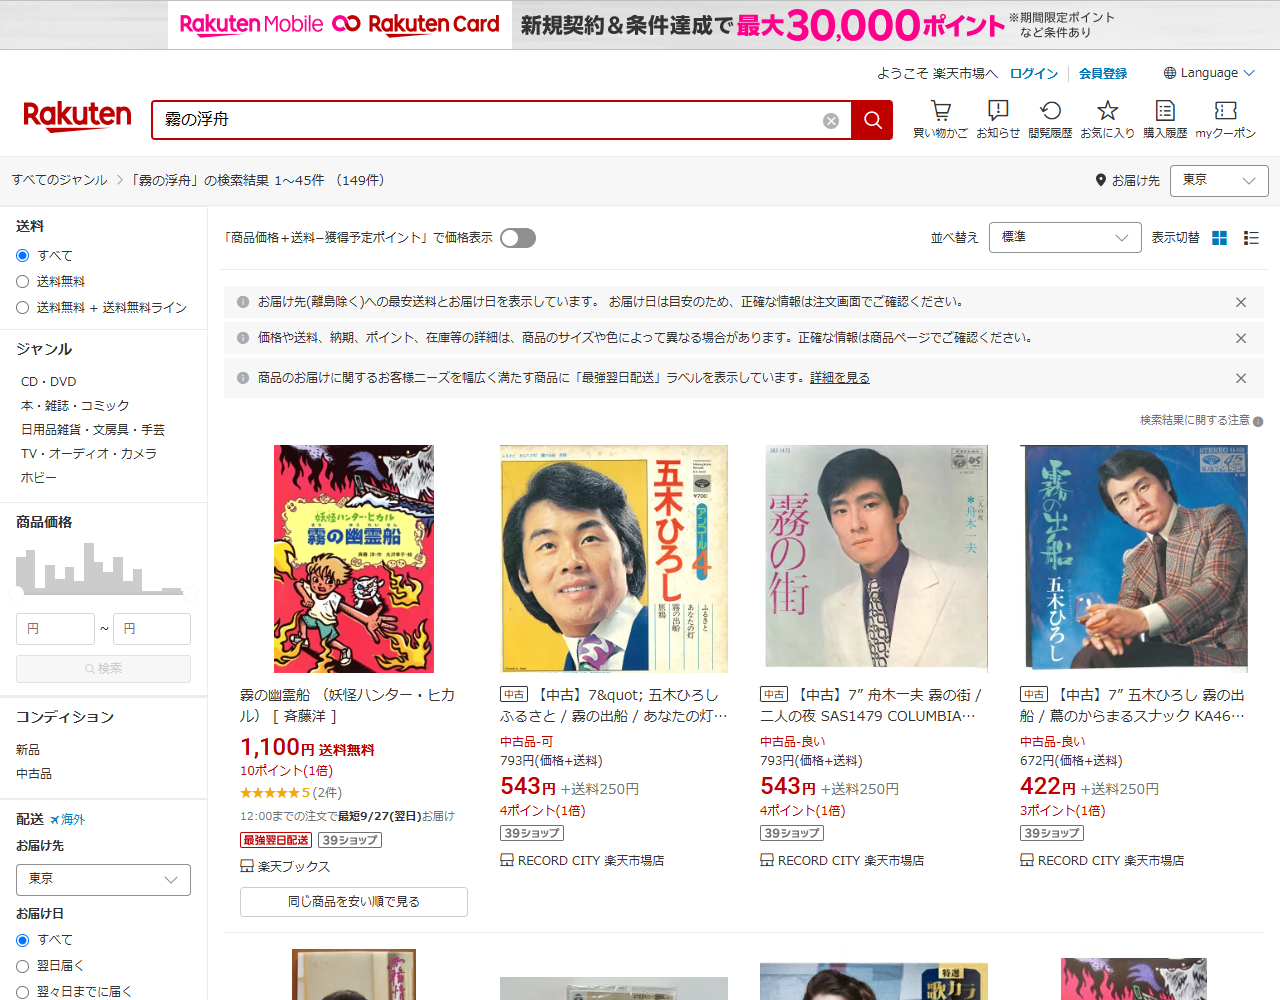Click the globe Language icon
This screenshot has height=1000, width=1280.
click(1170, 73)
